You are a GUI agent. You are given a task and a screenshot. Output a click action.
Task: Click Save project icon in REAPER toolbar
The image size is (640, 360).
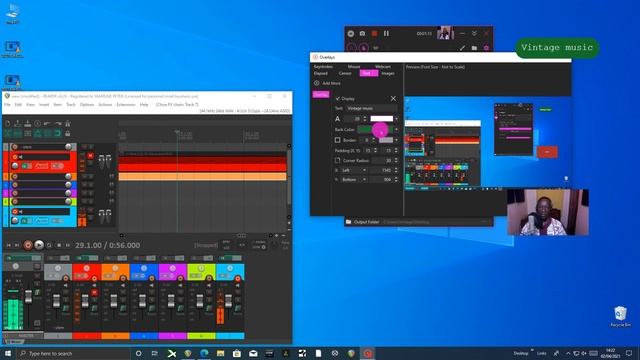pos(28,123)
